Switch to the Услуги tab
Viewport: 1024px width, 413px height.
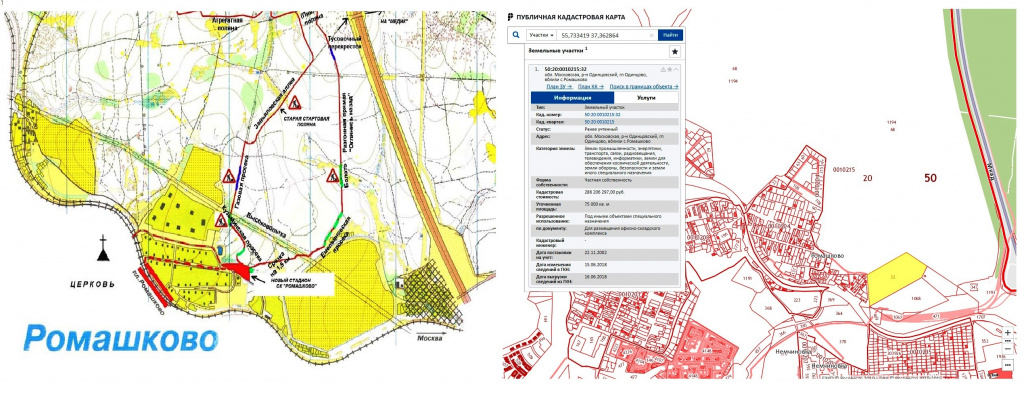[646, 98]
